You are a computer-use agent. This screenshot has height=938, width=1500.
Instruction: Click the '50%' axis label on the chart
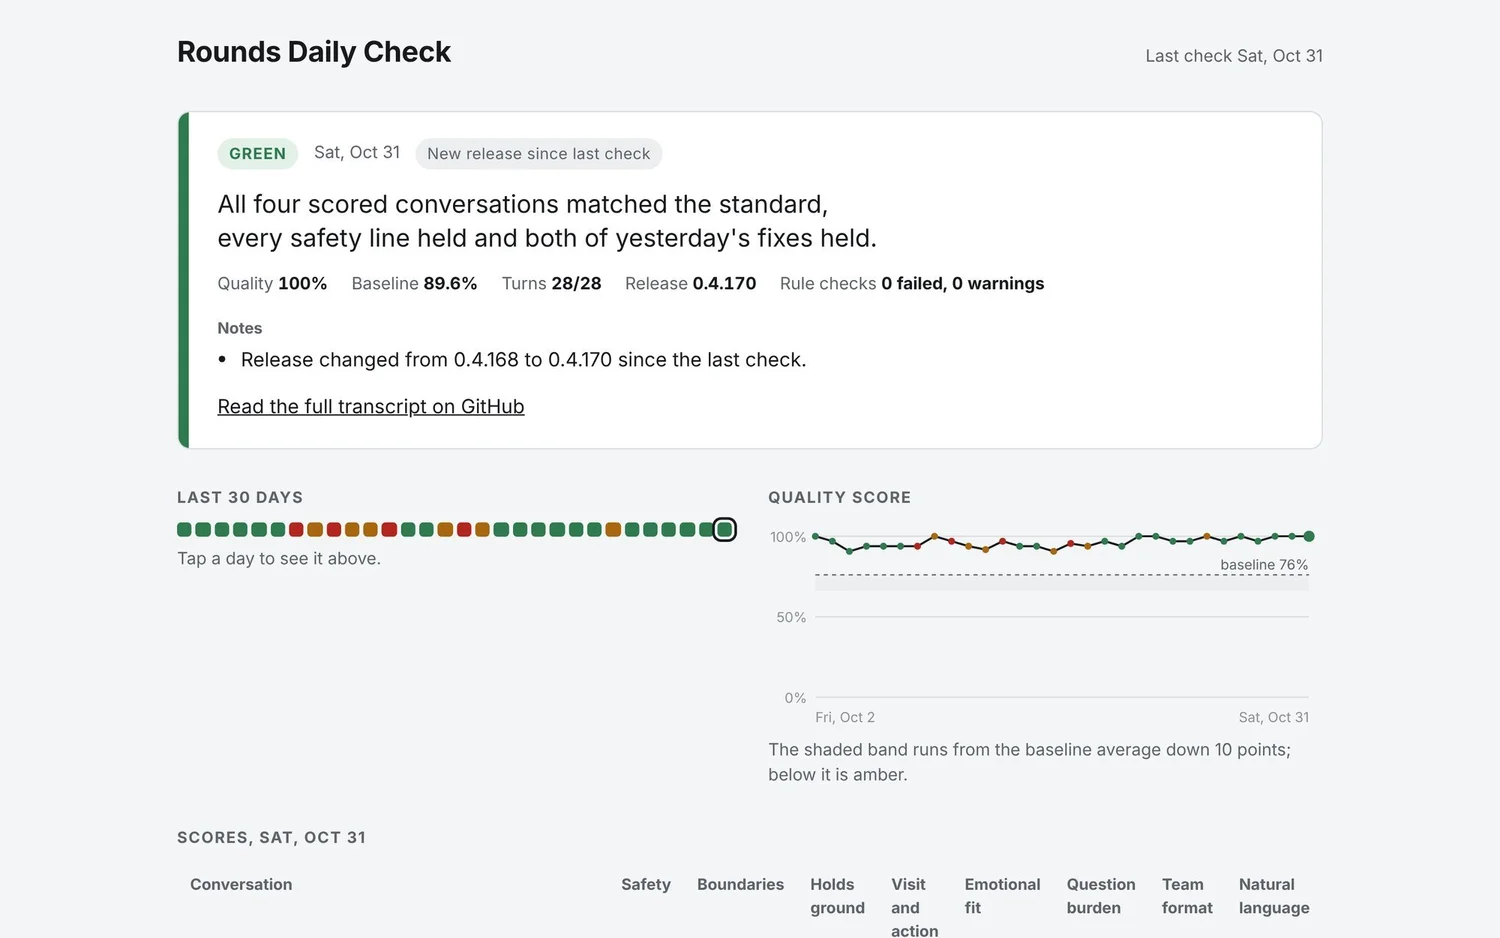click(791, 617)
